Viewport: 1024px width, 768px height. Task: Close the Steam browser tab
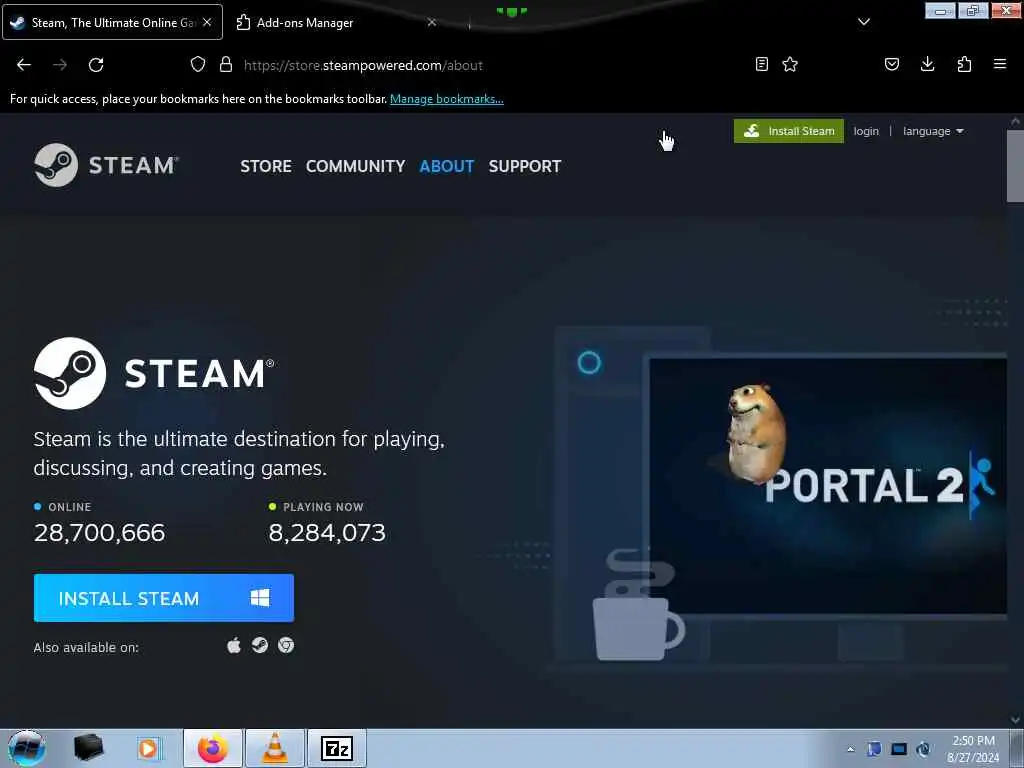tap(207, 22)
